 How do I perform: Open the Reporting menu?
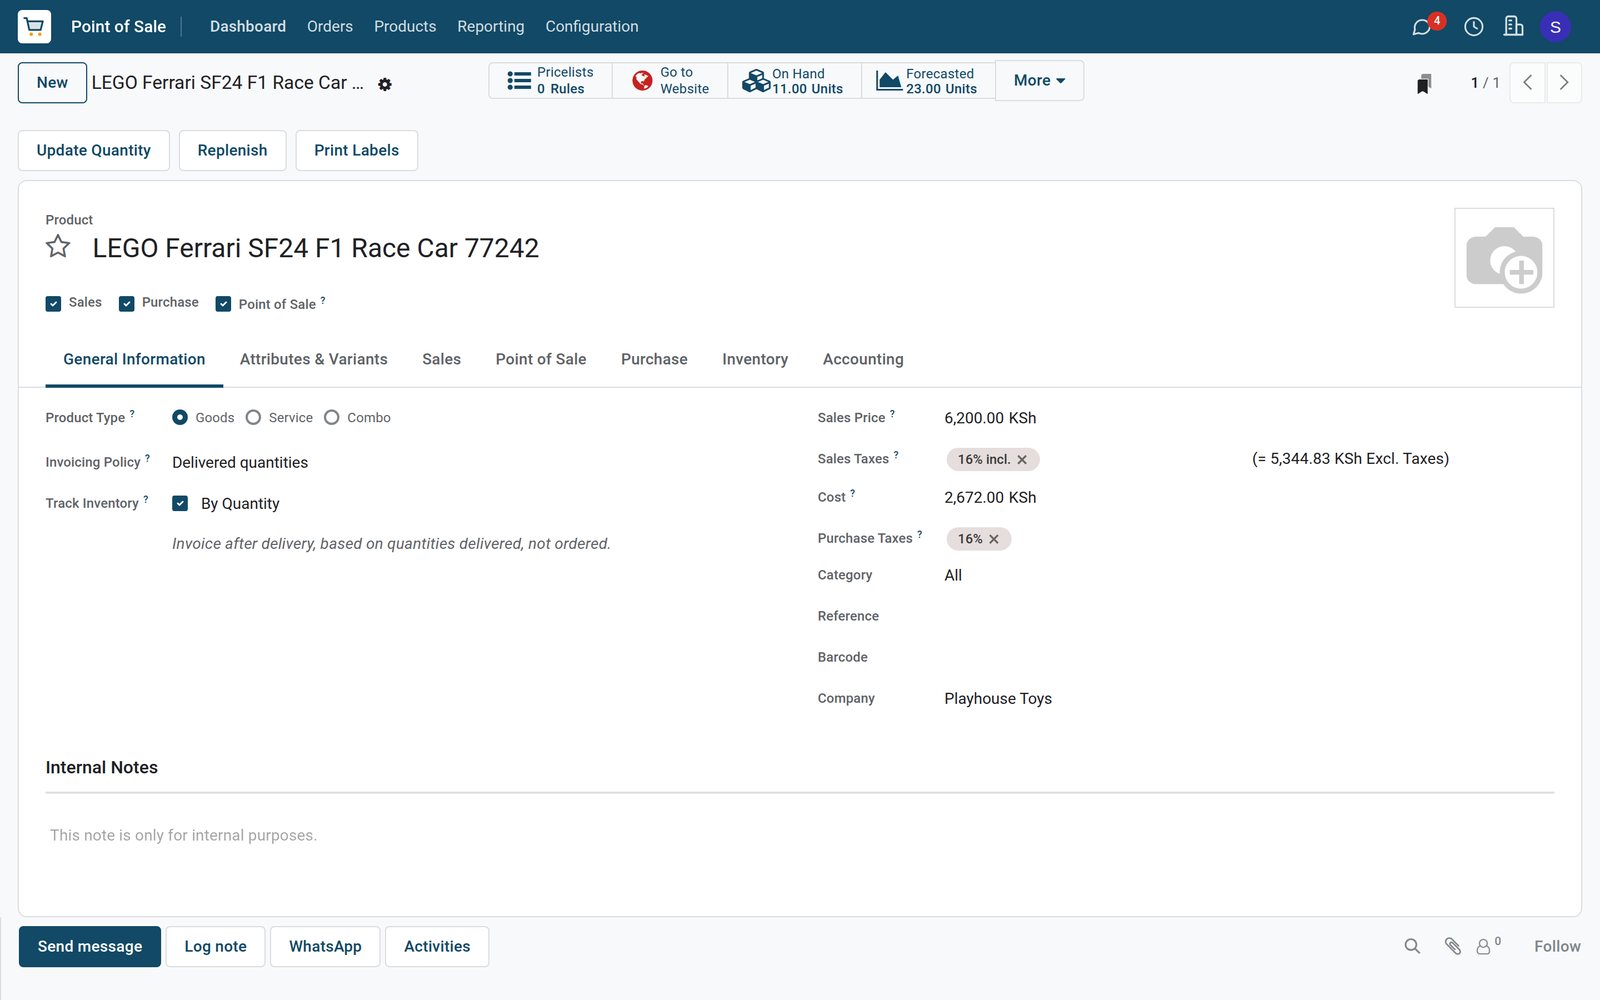(490, 26)
